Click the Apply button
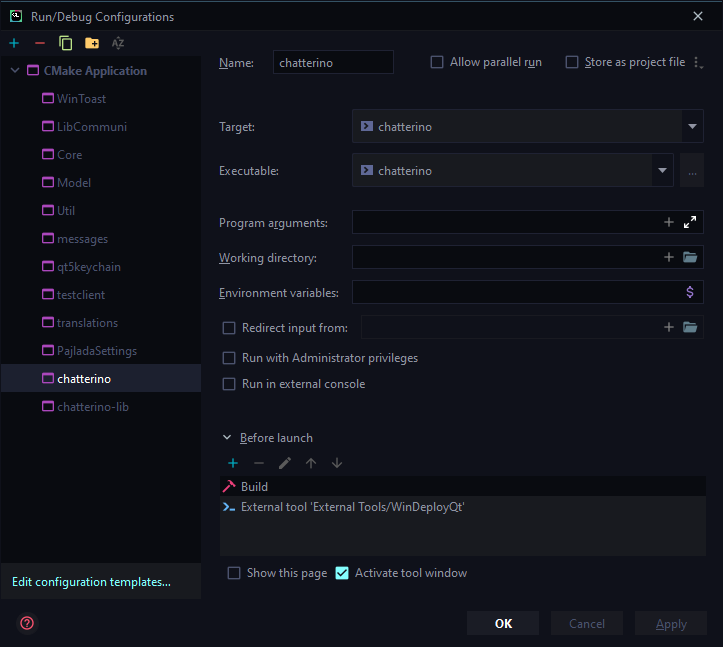This screenshot has width=723, height=647. coord(671,623)
